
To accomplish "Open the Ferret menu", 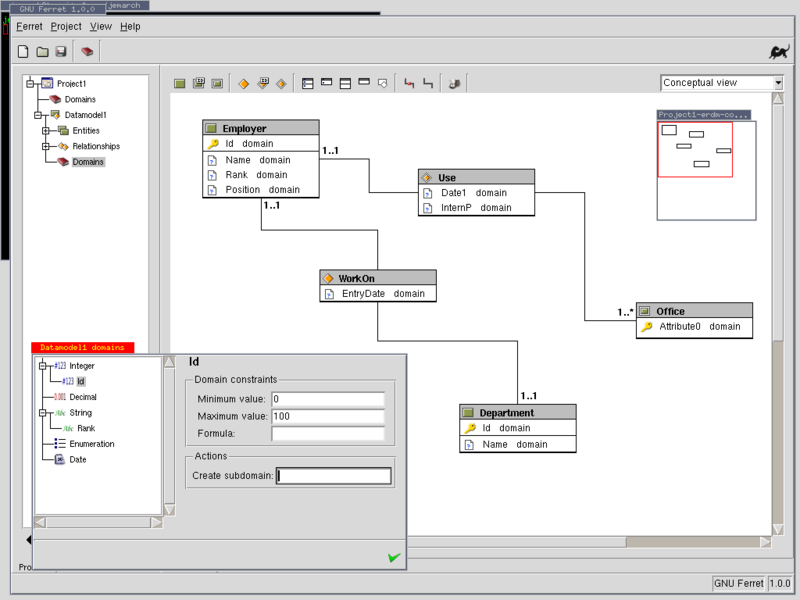I will 29,27.
